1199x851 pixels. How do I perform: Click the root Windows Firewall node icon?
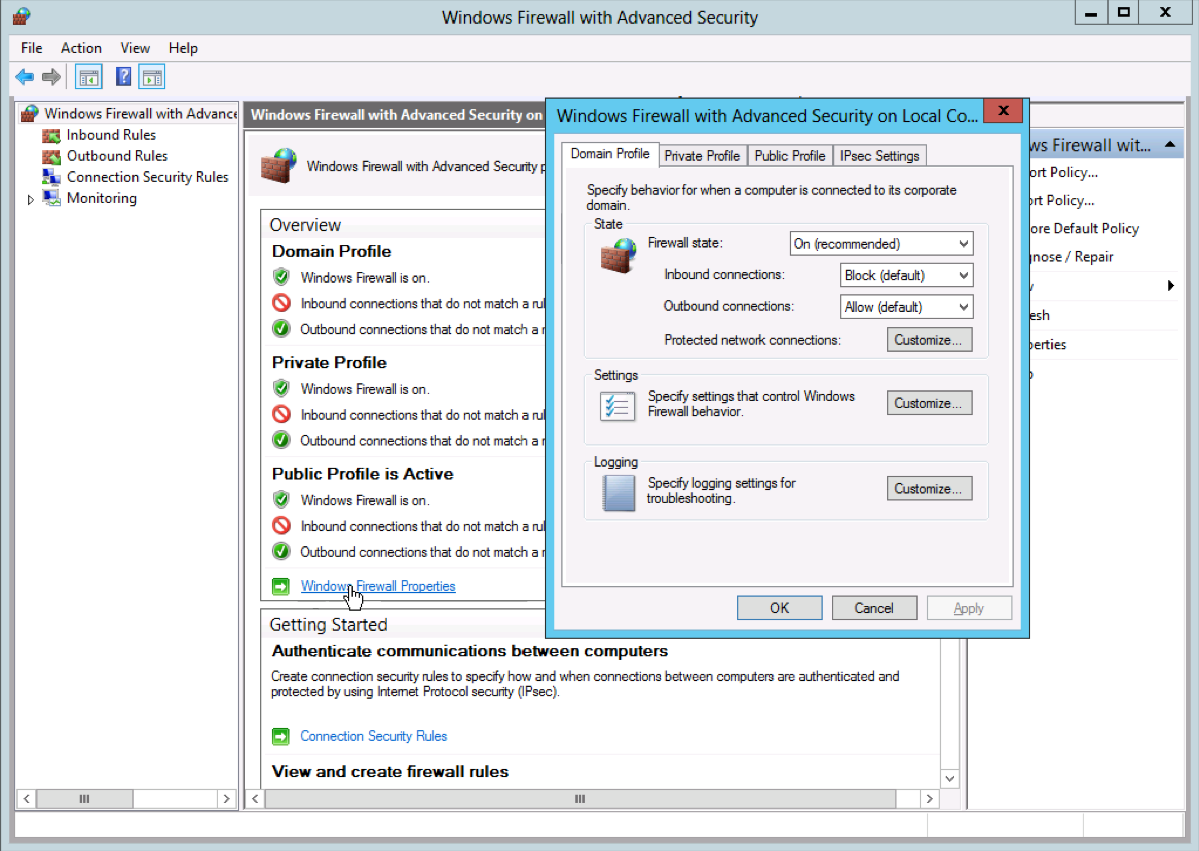coord(30,114)
